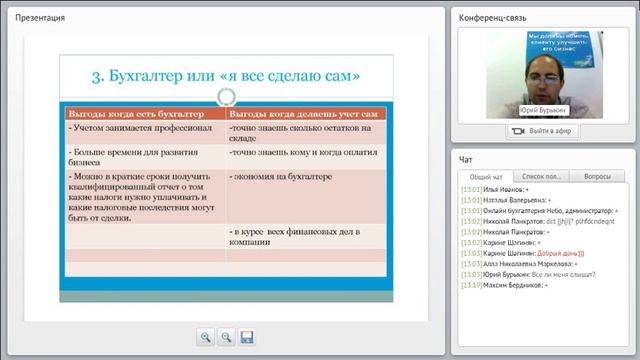Click chat message from Алла Николаевна Маркелова
The image size is (640, 360).
(520, 264)
